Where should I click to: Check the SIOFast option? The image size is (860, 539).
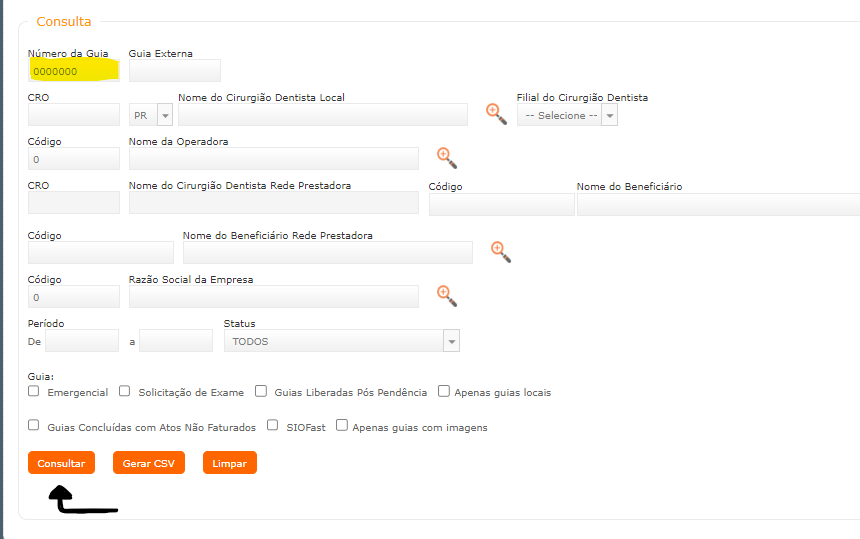(273, 426)
